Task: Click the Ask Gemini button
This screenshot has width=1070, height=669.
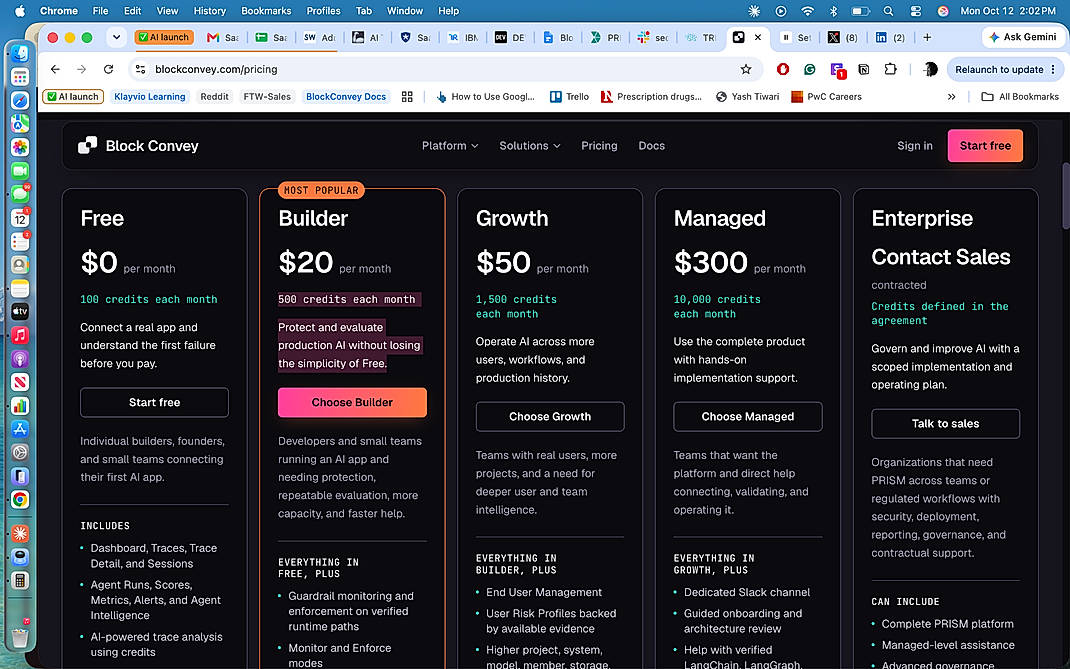Action: (1022, 37)
